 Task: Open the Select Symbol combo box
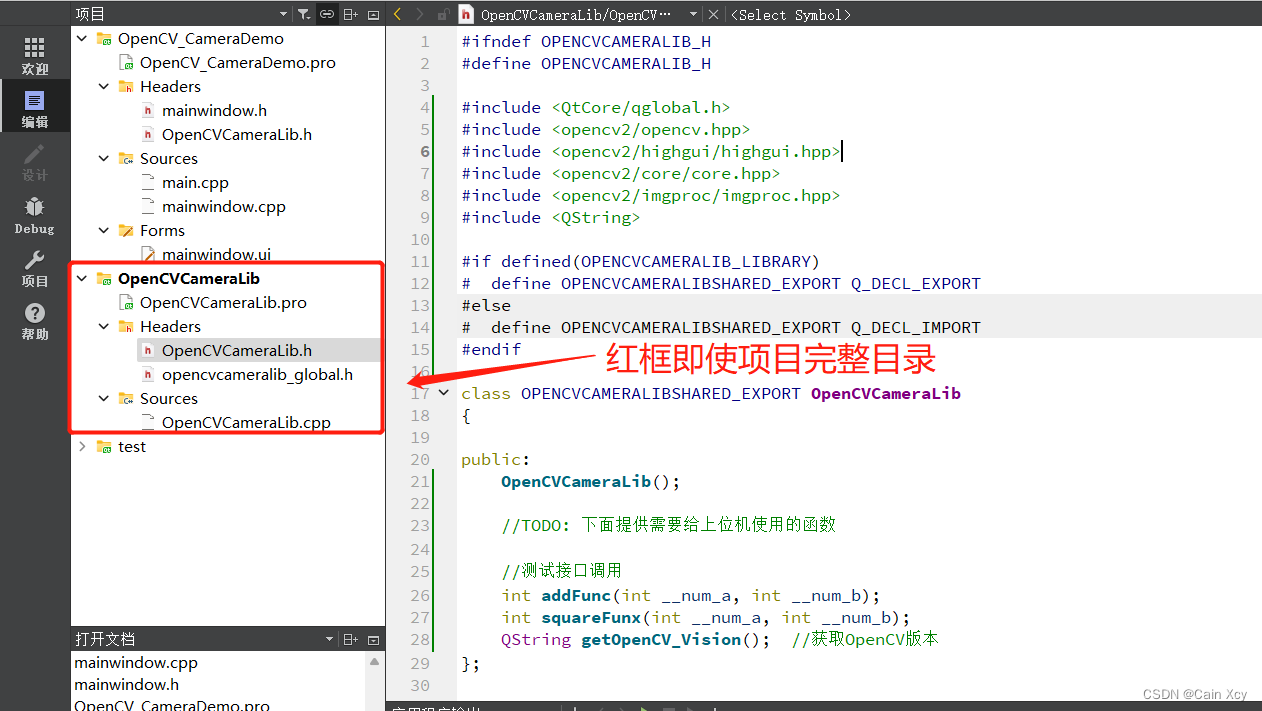click(x=790, y=15)
